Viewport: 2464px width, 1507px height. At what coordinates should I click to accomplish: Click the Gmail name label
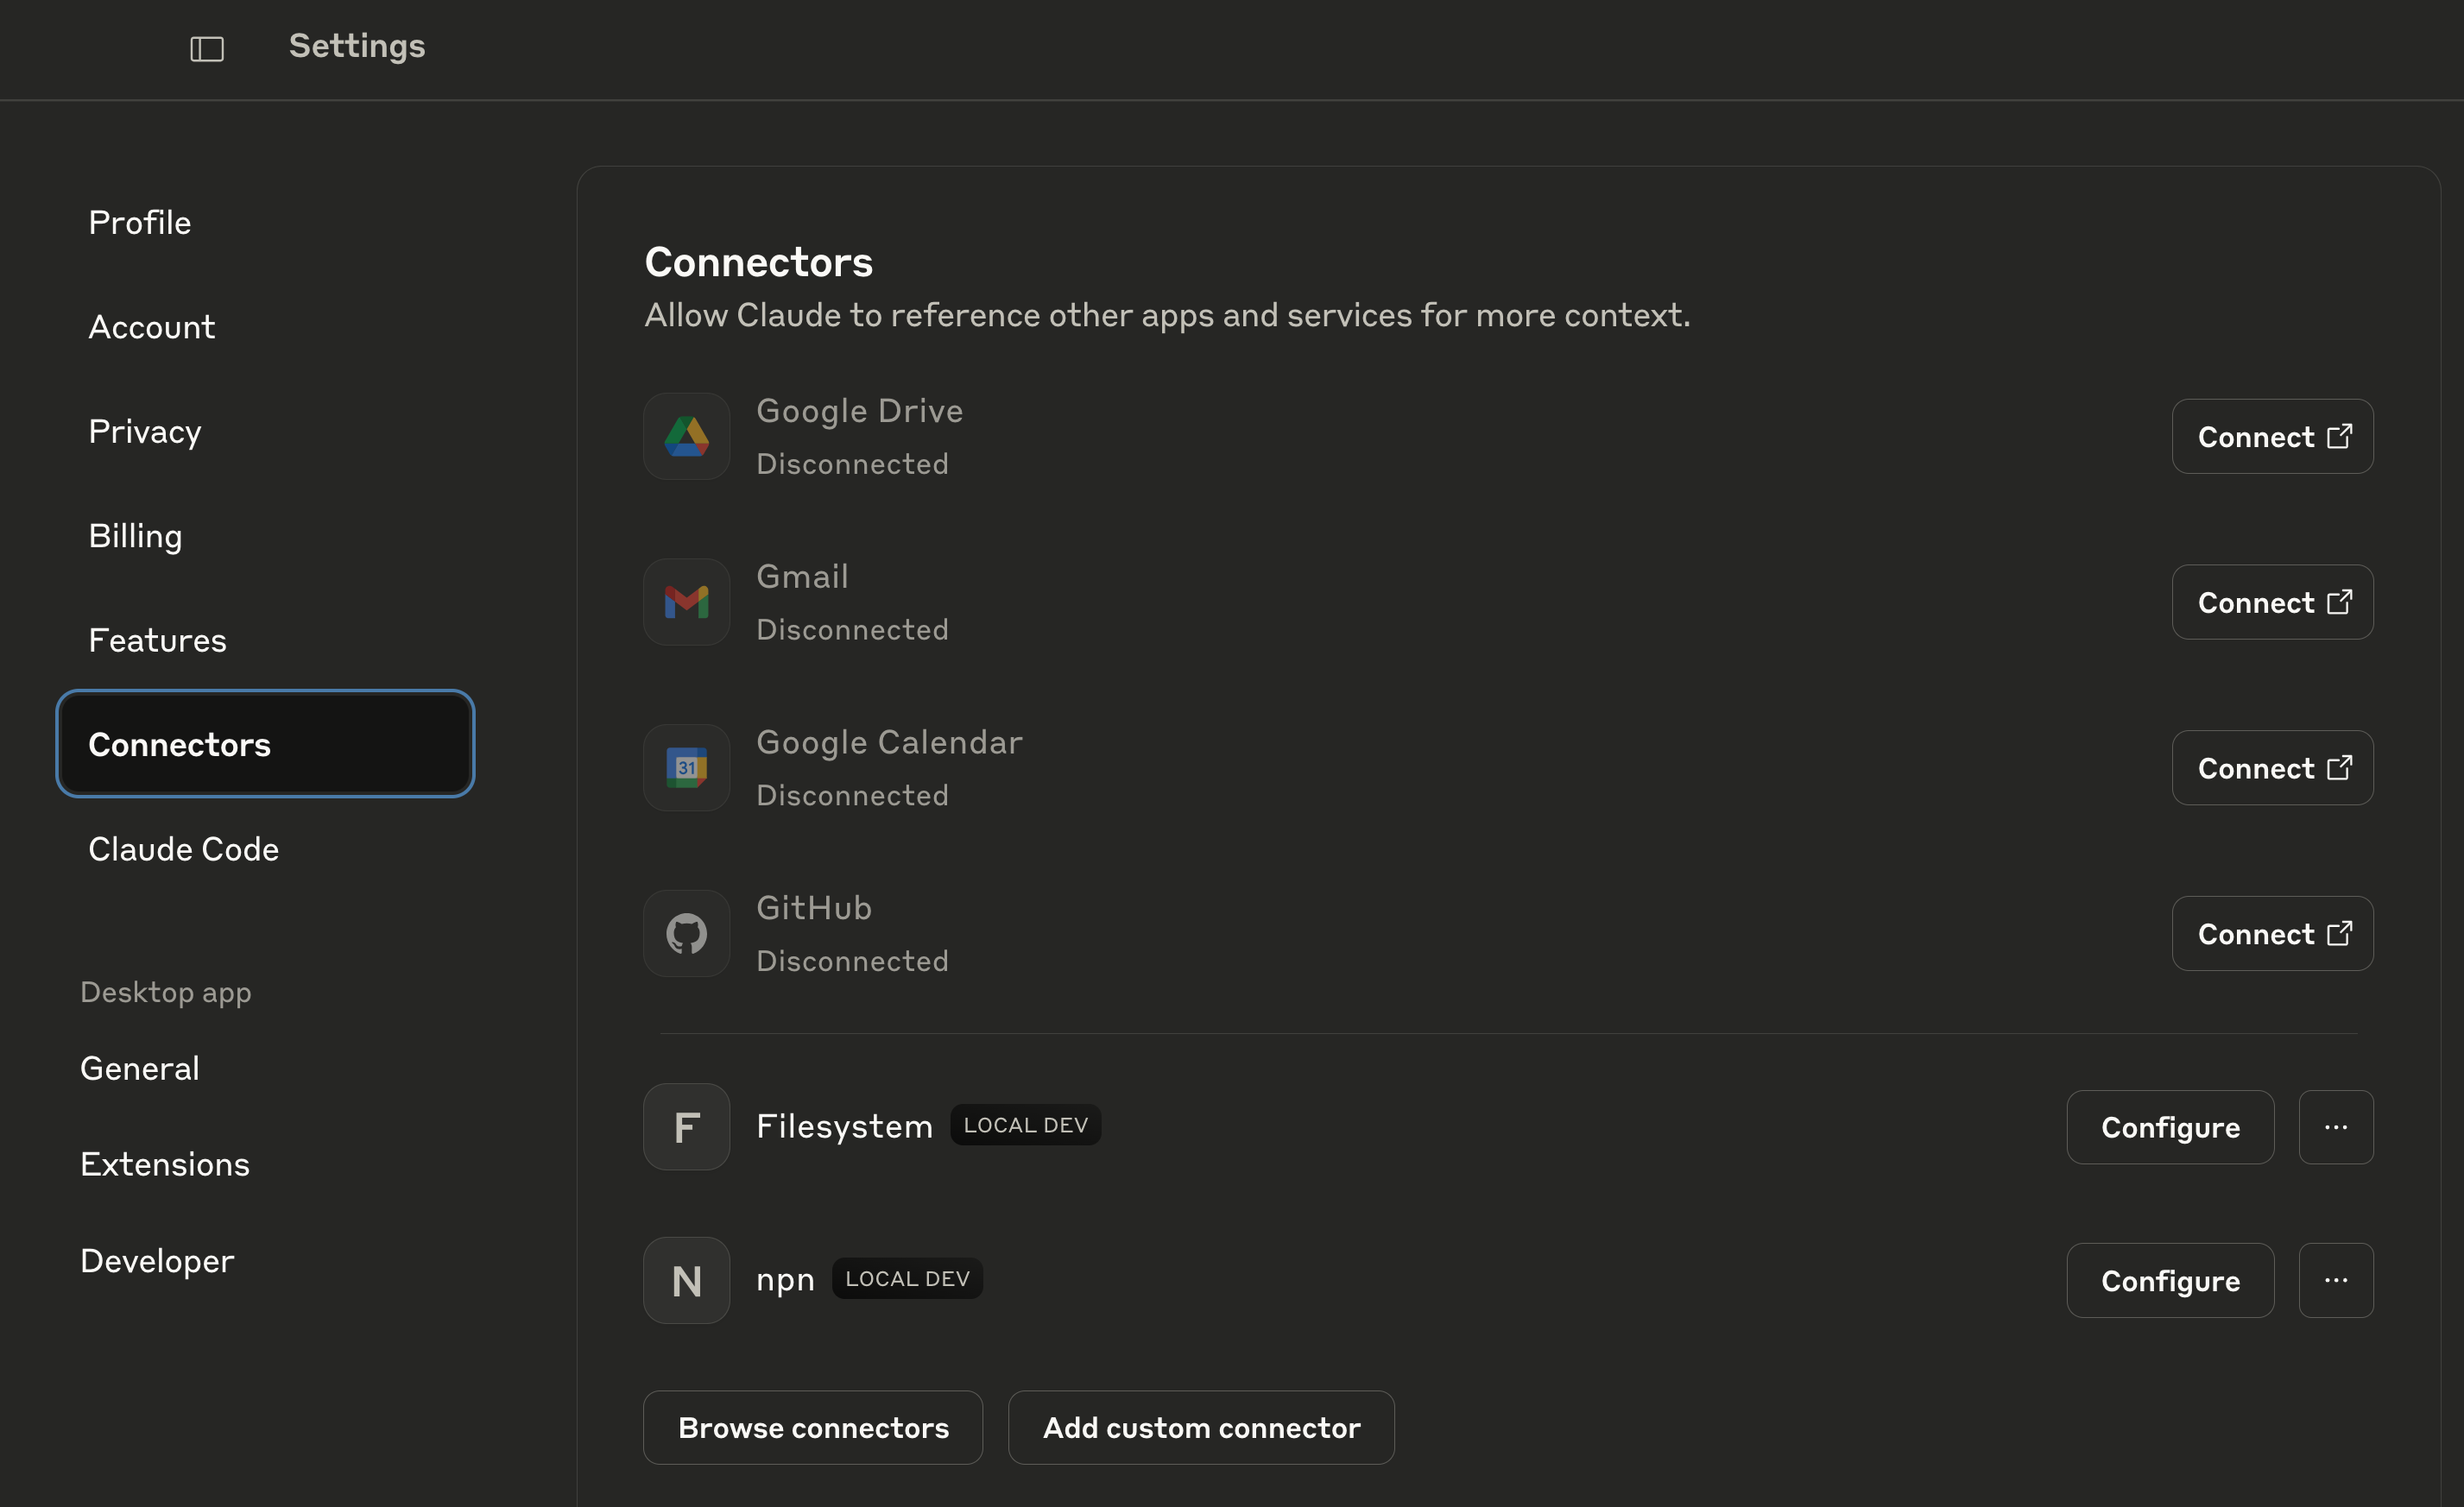coord(802,577)
